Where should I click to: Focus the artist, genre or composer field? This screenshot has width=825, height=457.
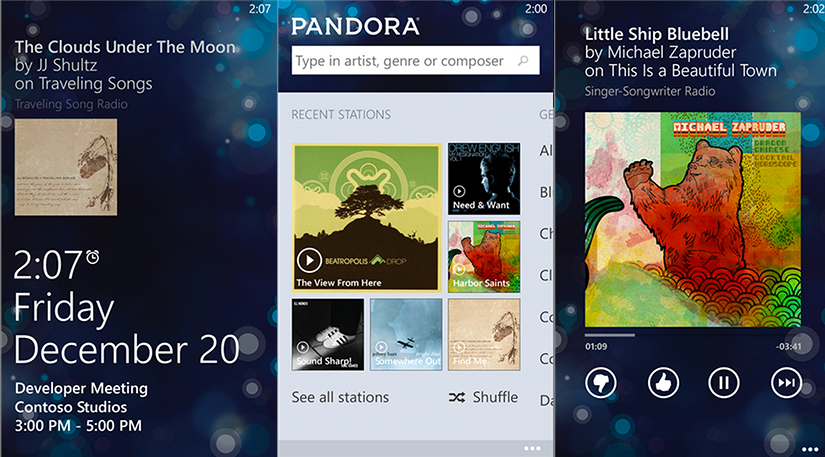pyautogui.click(x=415, y=60)
